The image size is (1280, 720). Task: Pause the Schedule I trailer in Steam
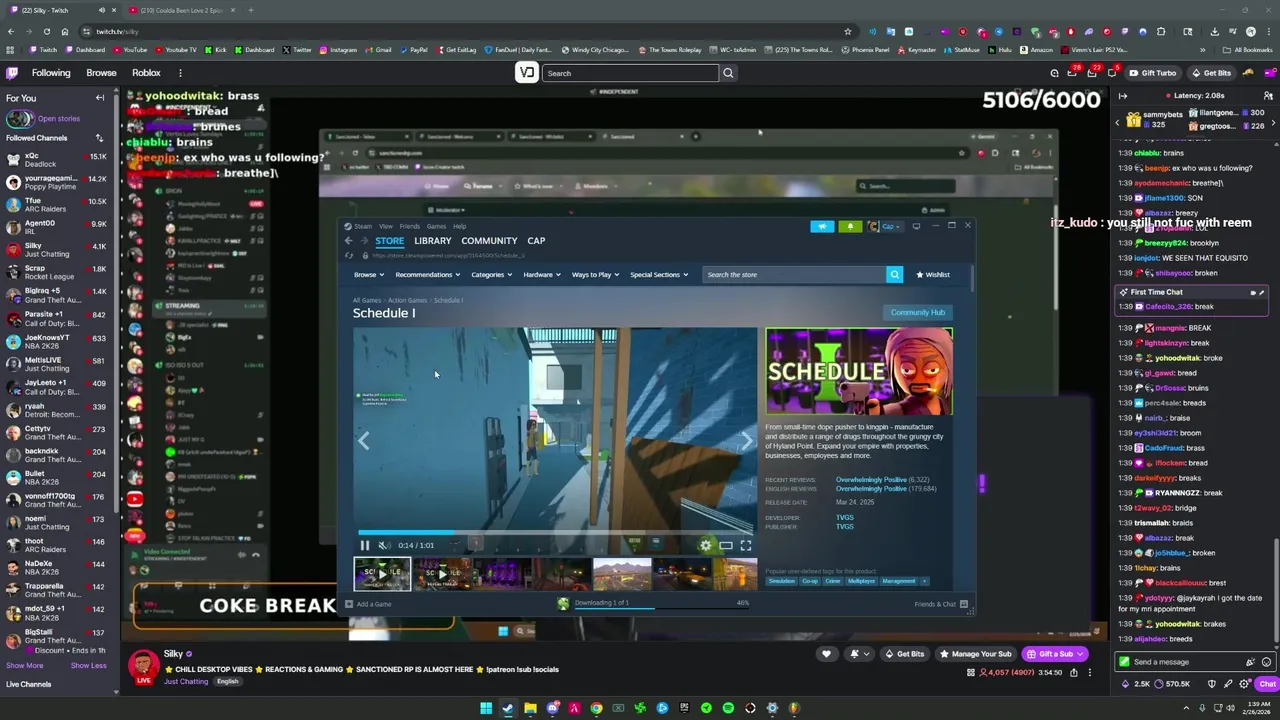point(365,545)
